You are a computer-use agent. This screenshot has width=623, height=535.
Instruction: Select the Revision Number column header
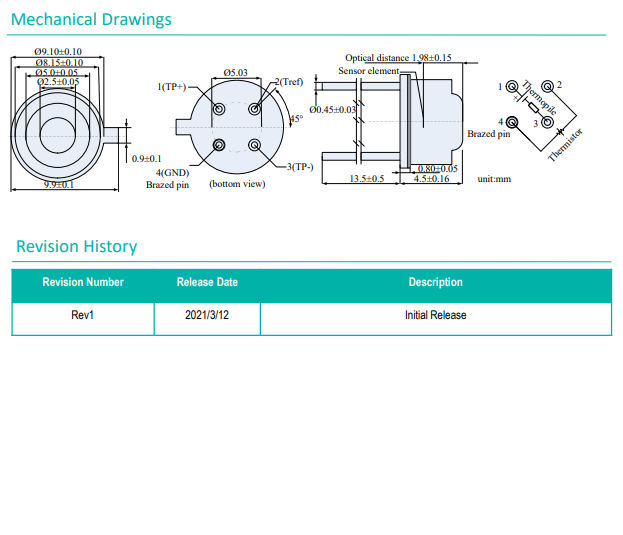click(x=83, y=282)
